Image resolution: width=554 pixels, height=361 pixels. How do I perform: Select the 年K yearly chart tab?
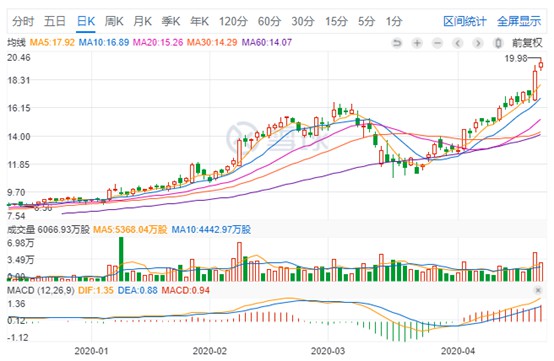tap(200, 21)
